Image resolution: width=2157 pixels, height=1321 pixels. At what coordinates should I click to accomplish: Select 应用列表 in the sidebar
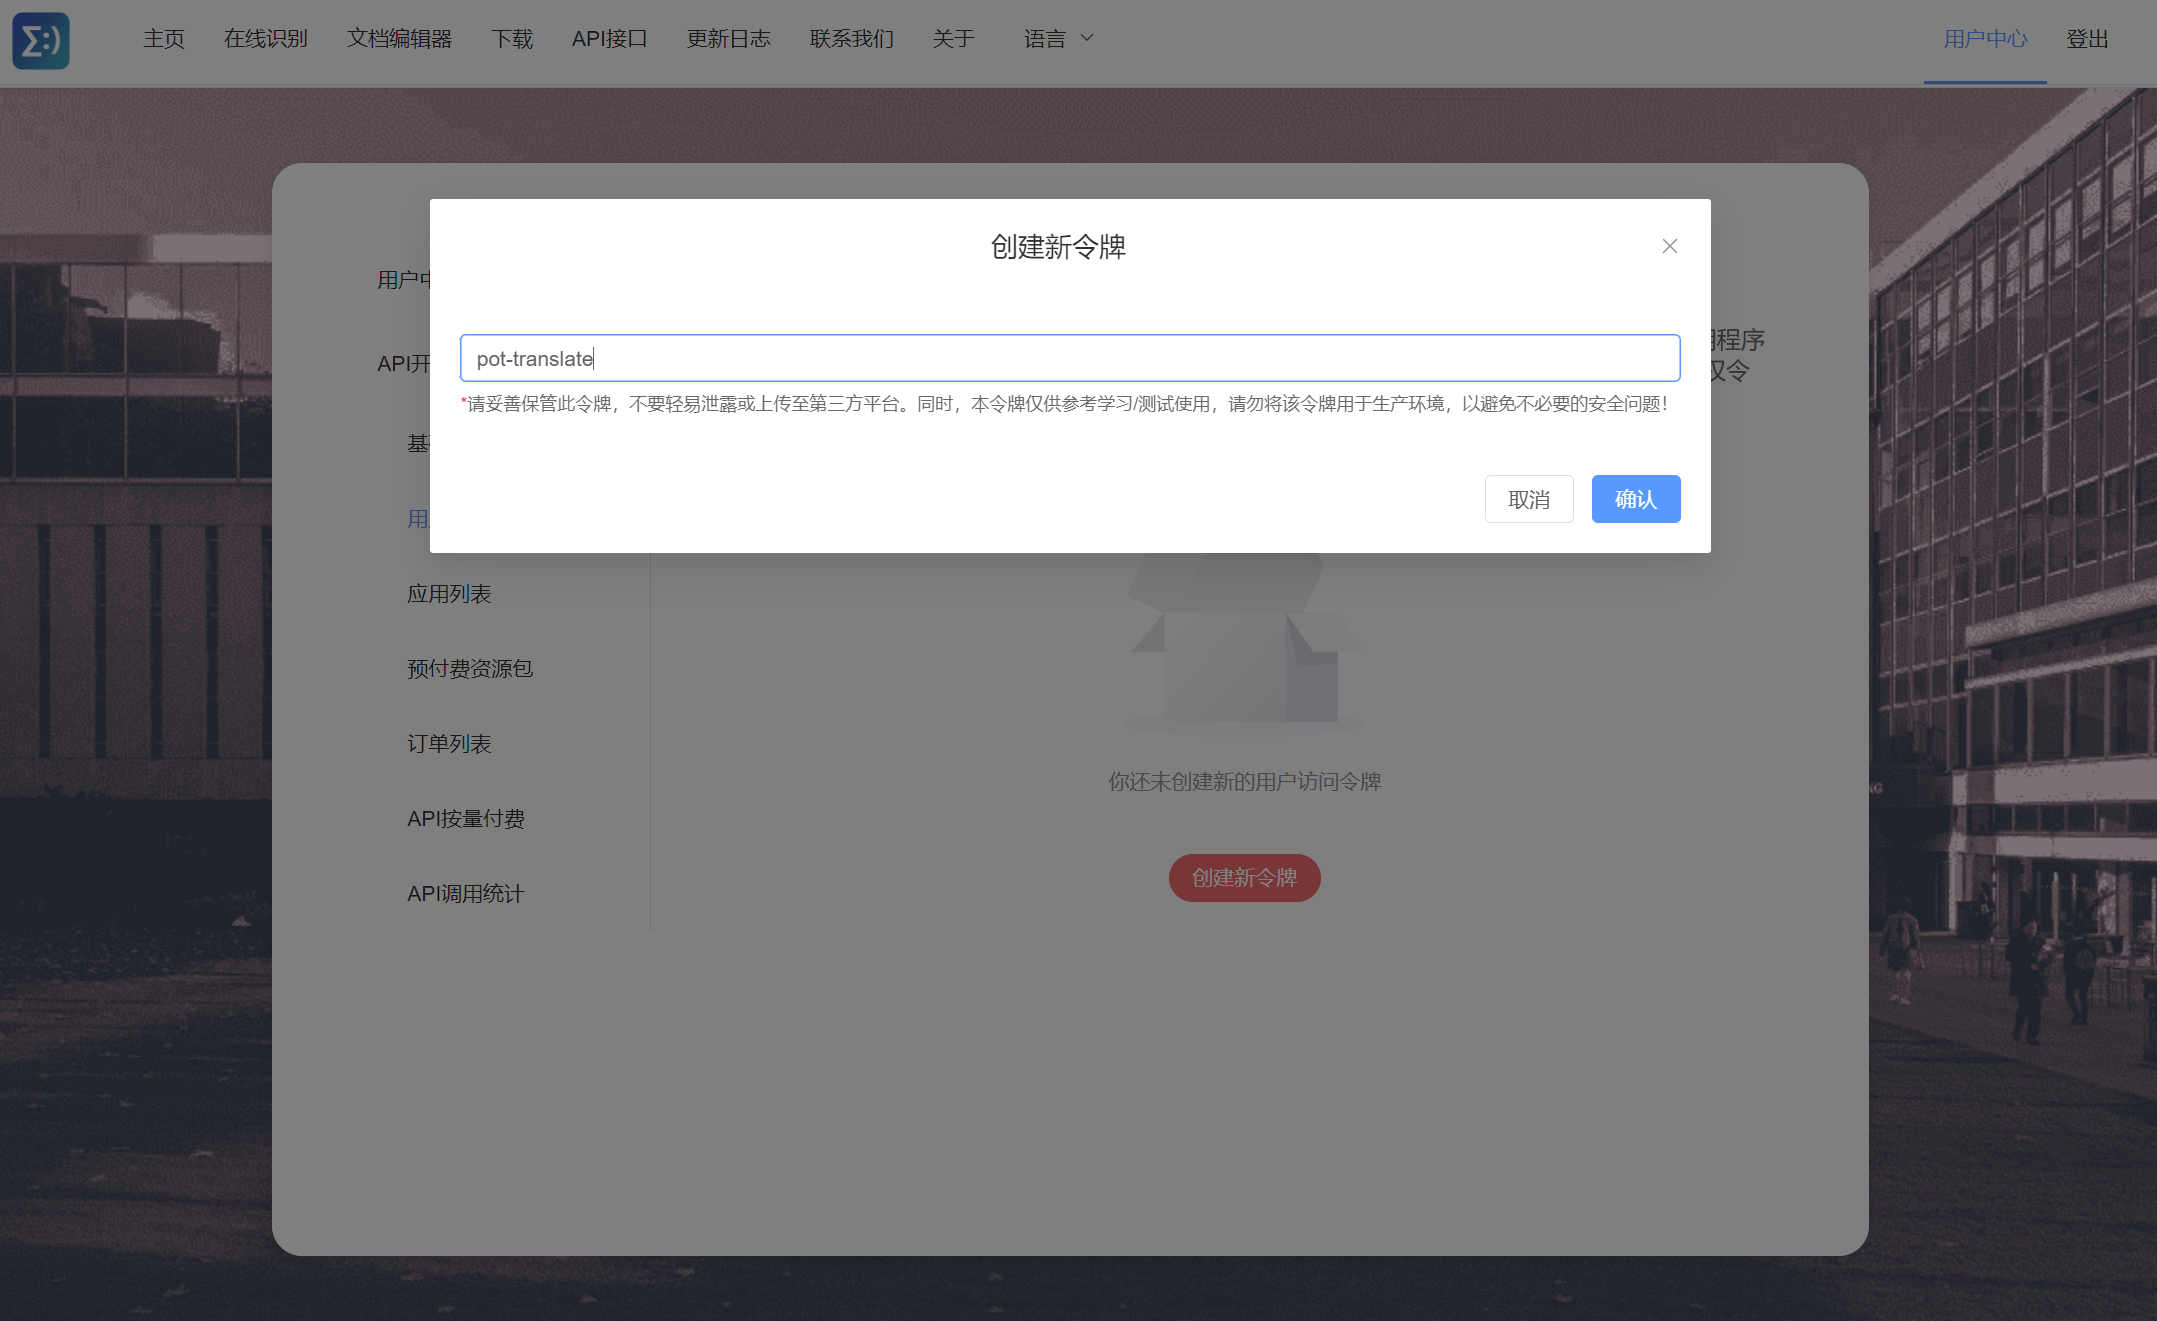click(451, 593)
